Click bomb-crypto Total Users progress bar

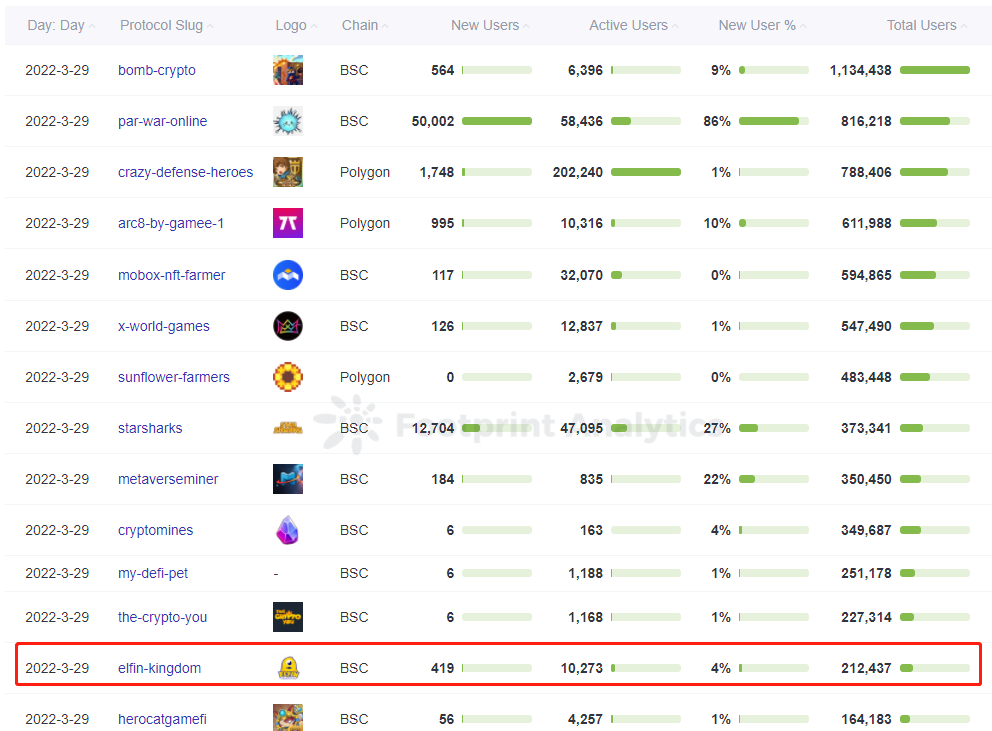coord(935,70)
